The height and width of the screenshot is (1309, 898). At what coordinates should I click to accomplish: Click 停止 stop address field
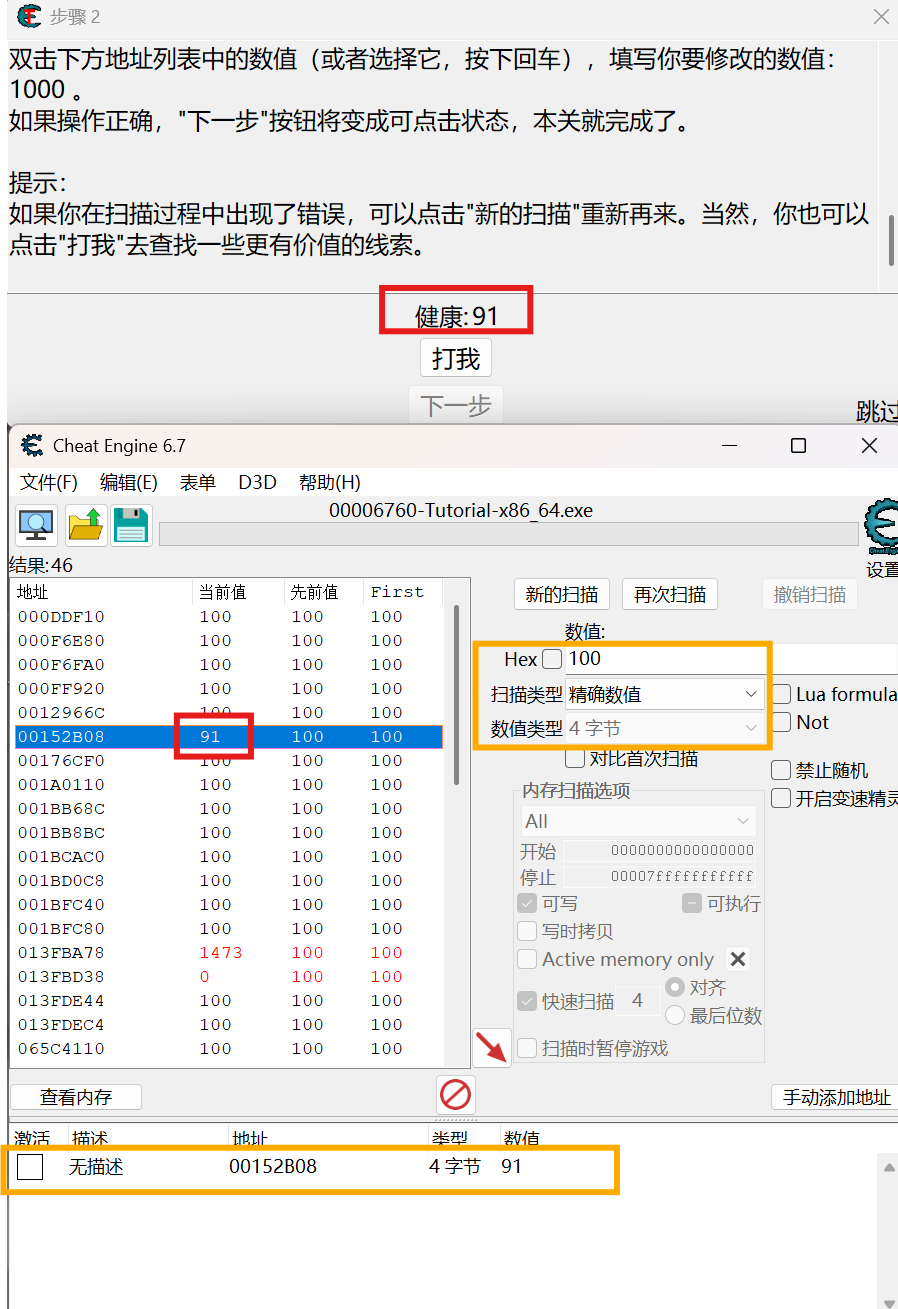659,876
